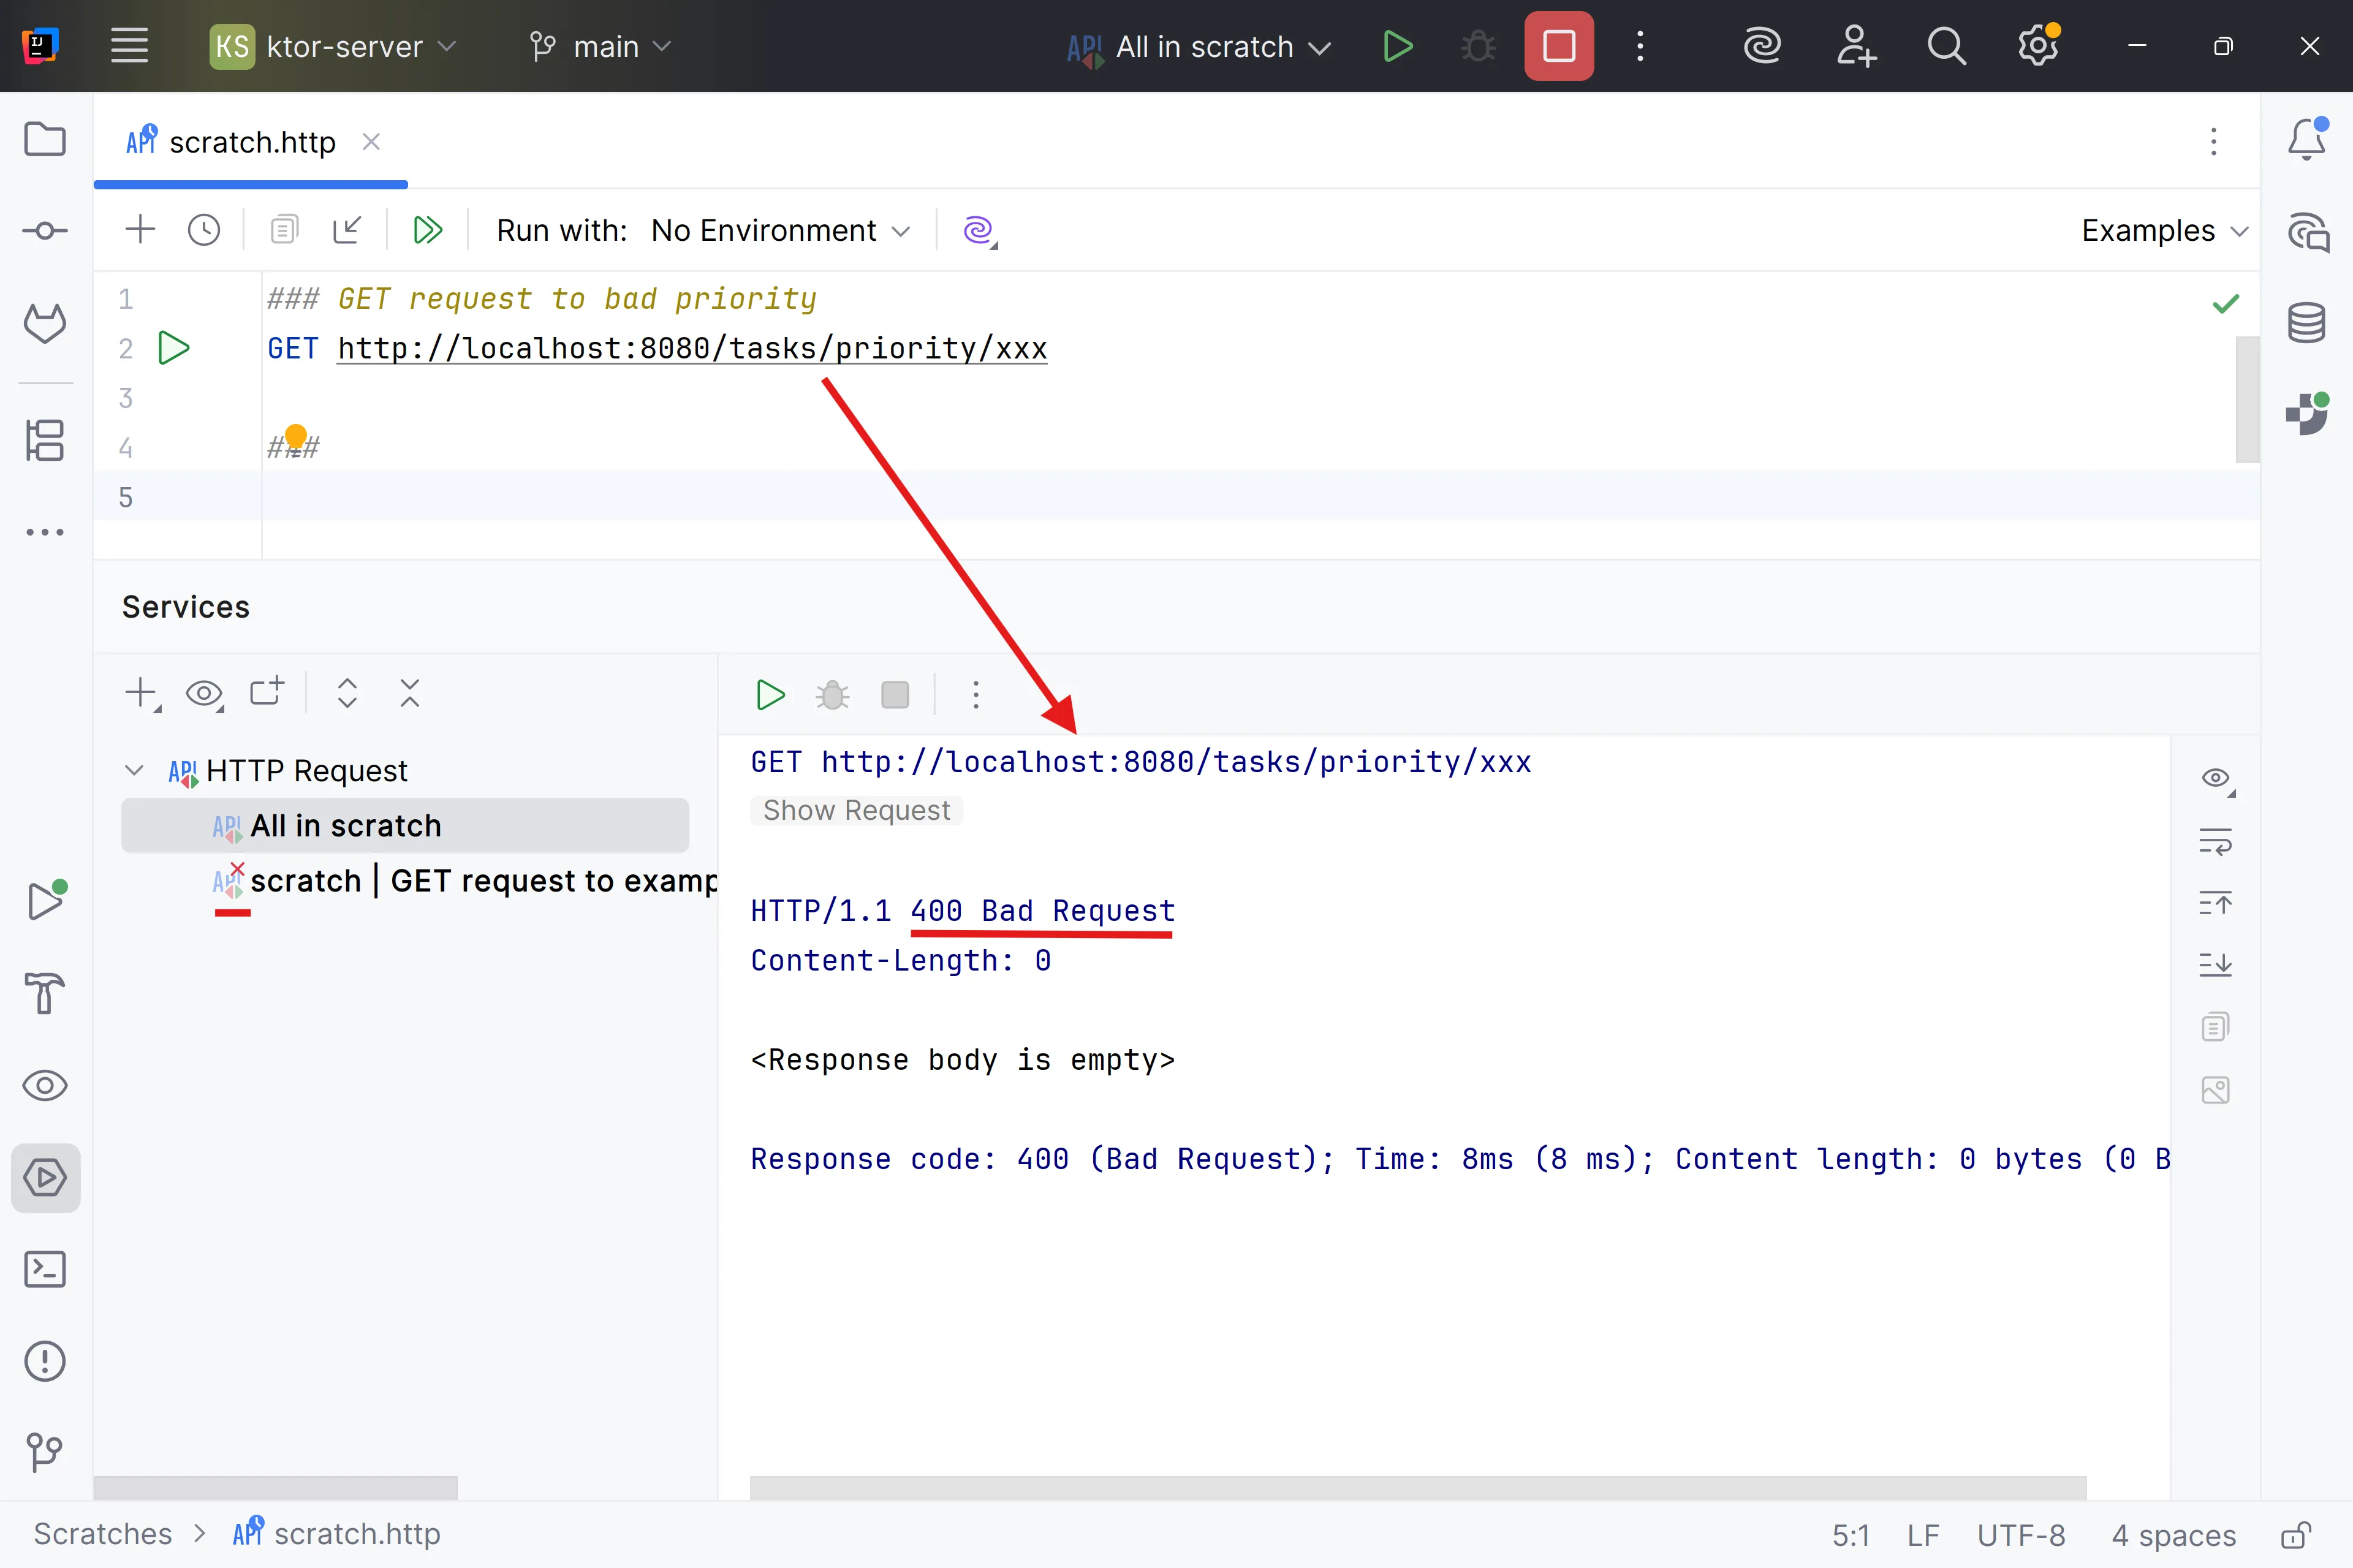Stop the running All in scratch configuration
This screenshot has width=2353, height=1568.
(x=1558, y=46)
